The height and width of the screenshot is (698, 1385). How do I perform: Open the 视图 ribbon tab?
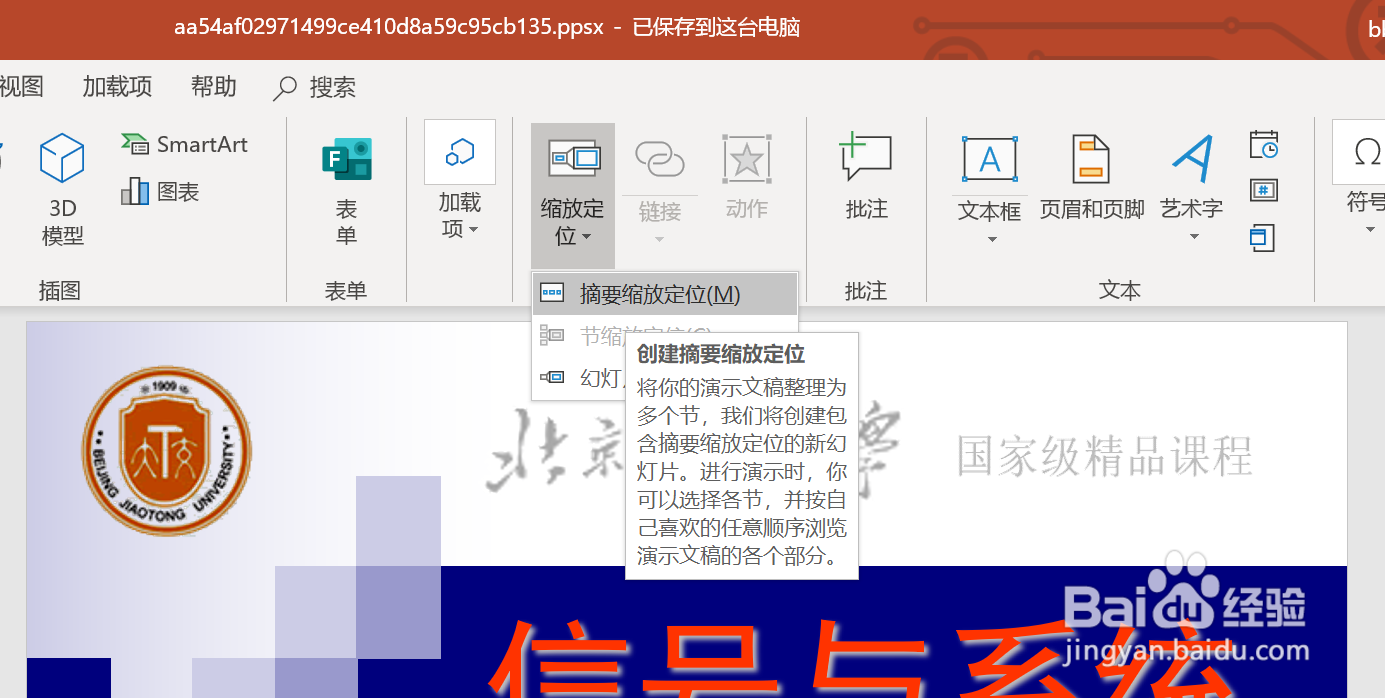pyautogui.click(x=21, y=87)
